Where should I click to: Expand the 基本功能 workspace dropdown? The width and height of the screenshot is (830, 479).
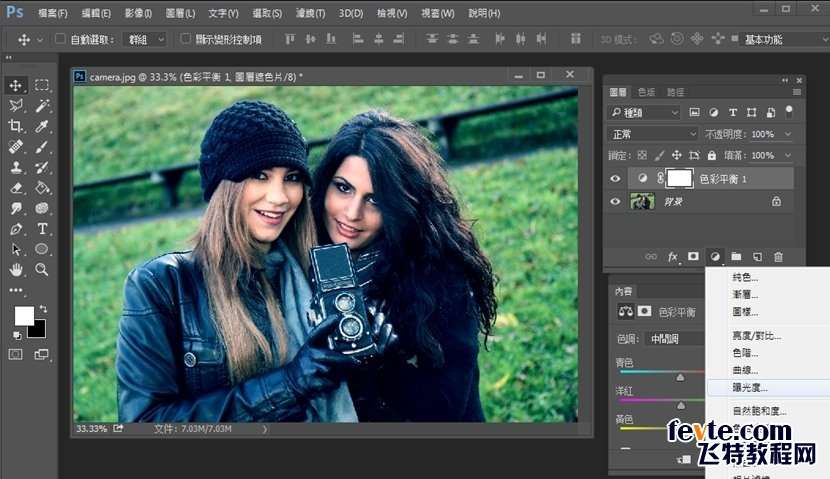782,39
